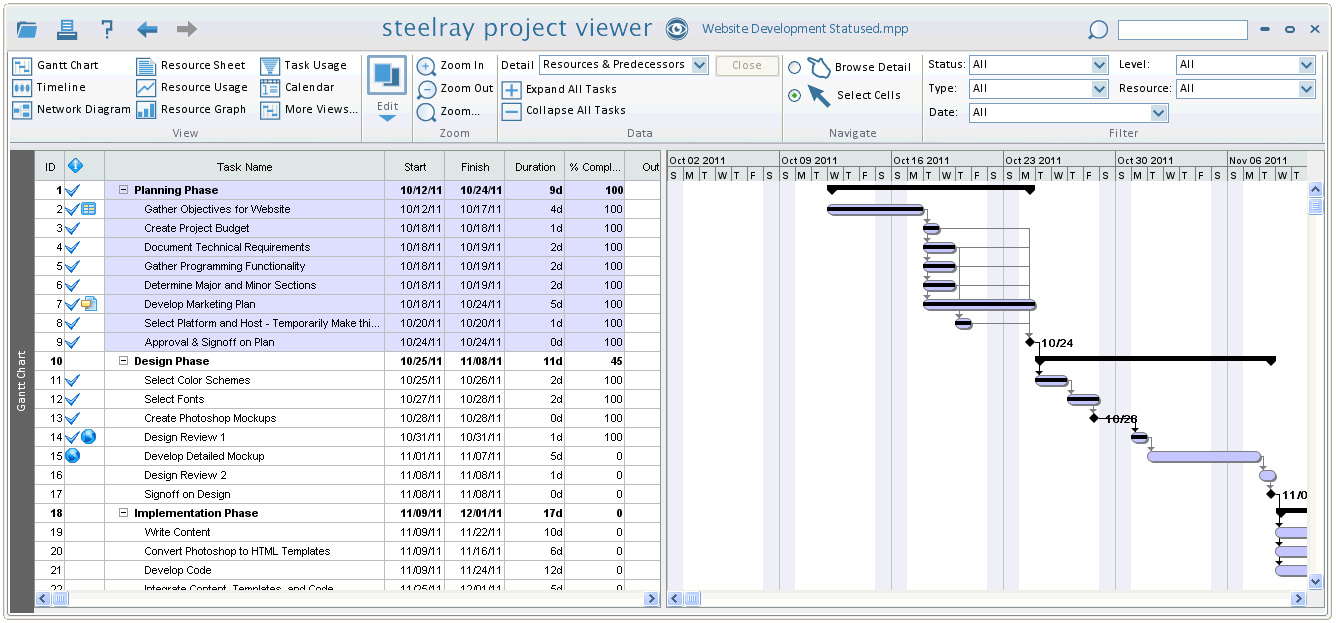The height and width of the screenshot is (623, 1336).
Task: Collapse the Implementation Phase summary task
Action: 124,513
